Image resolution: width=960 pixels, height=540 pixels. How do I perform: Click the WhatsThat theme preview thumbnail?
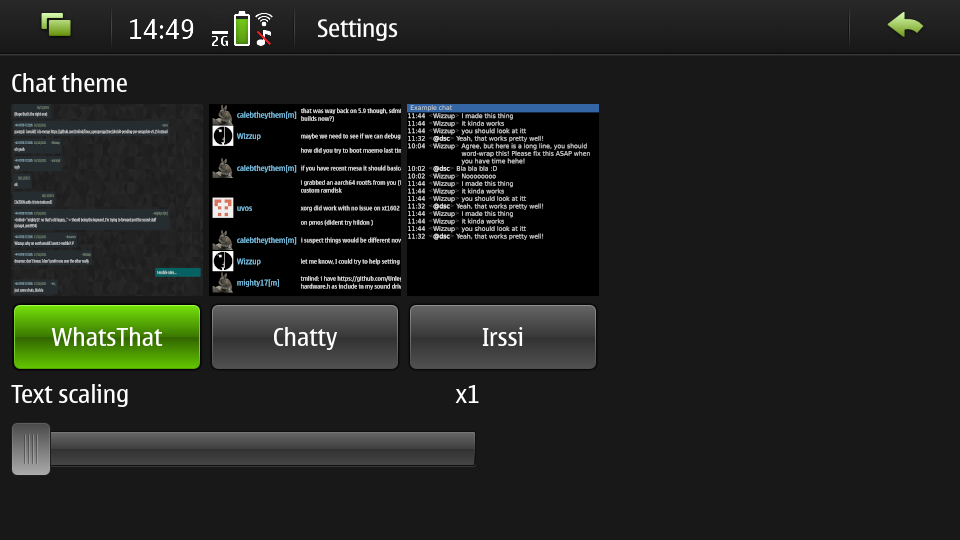(107, 200)
